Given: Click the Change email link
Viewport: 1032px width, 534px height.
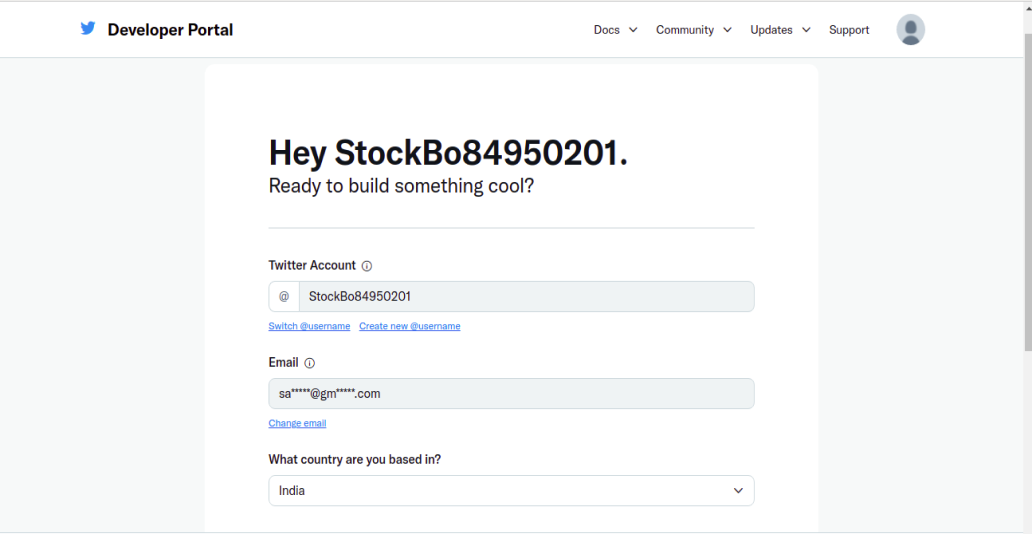Looking at the screenshot, I should point(297,423).
